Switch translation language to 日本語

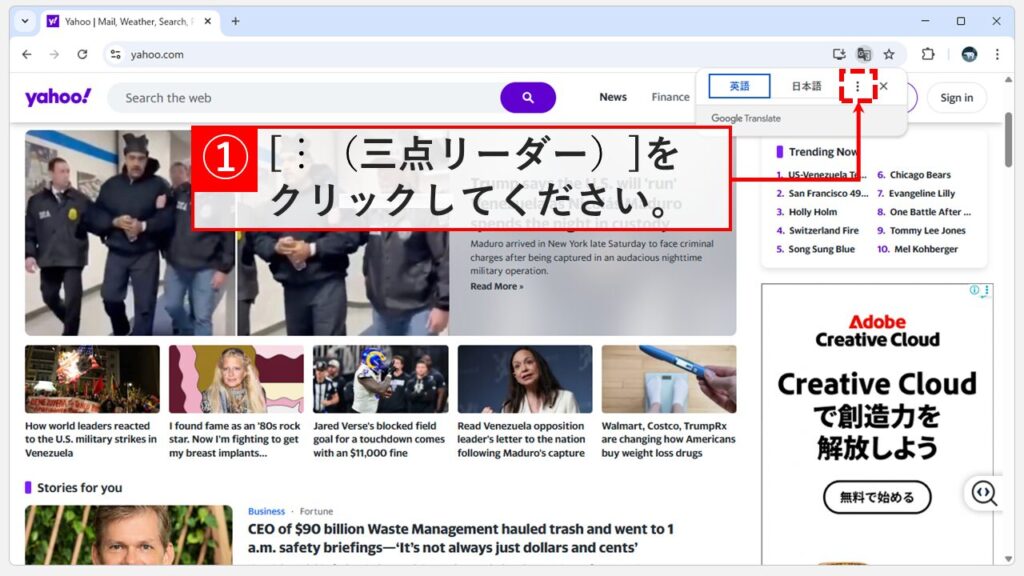coord(805,85)
